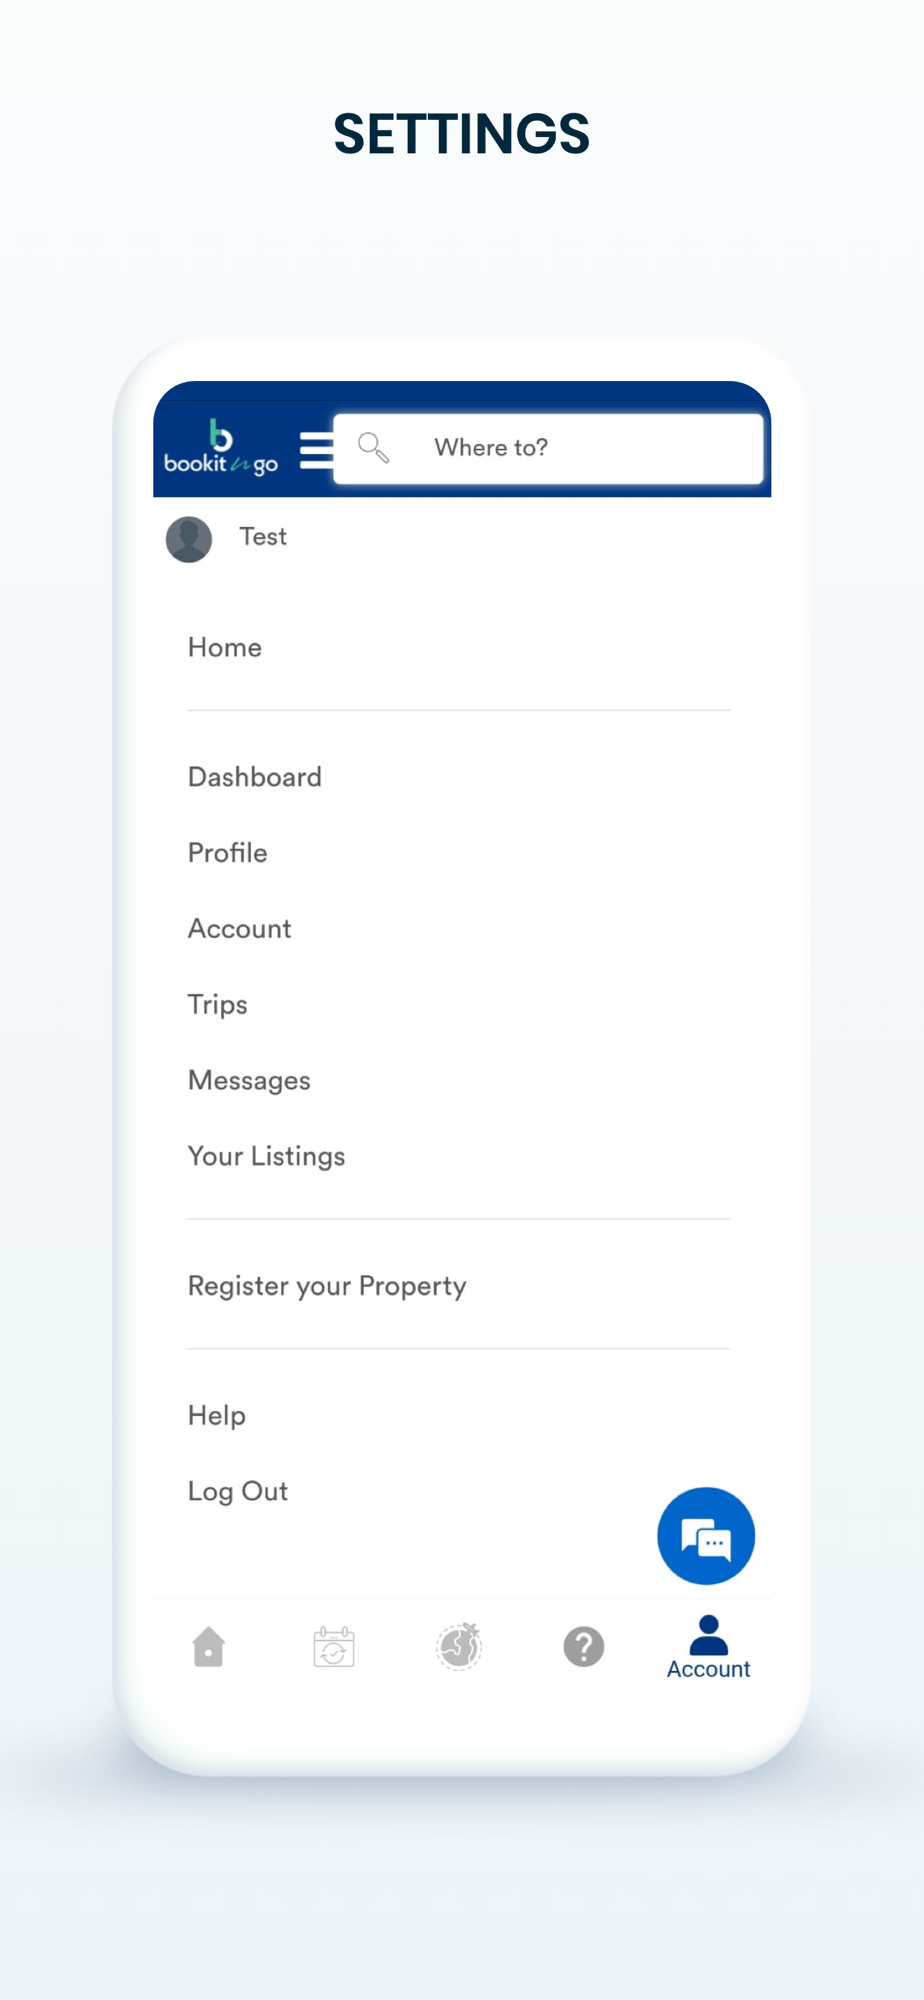This screenshot has width=924, height=2000.
Task: Open the live chat bubble button
Action: 706,1536
